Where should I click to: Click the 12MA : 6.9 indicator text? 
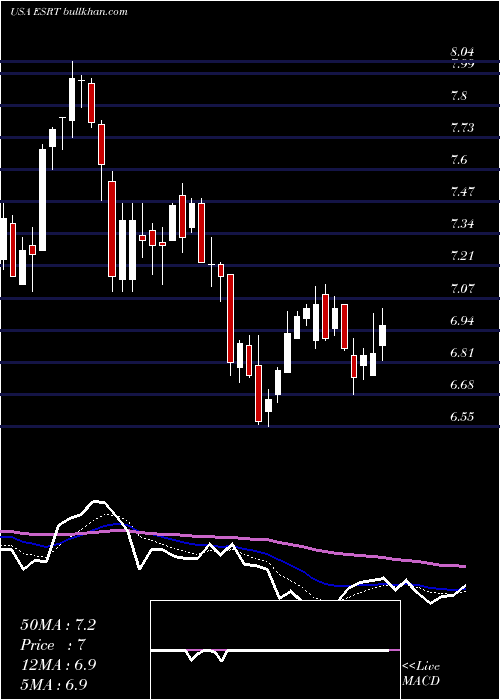[58, 665]
